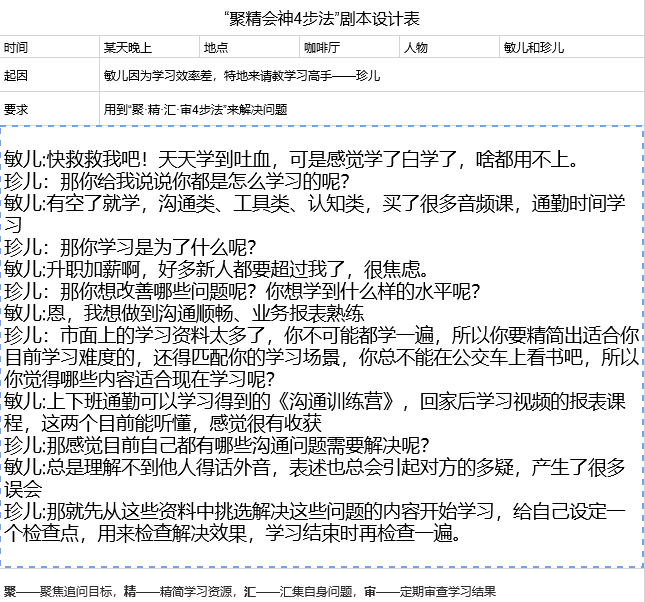Click the line 珍儿：那你想改善哪些问题呢？

[x=242, y=291]
